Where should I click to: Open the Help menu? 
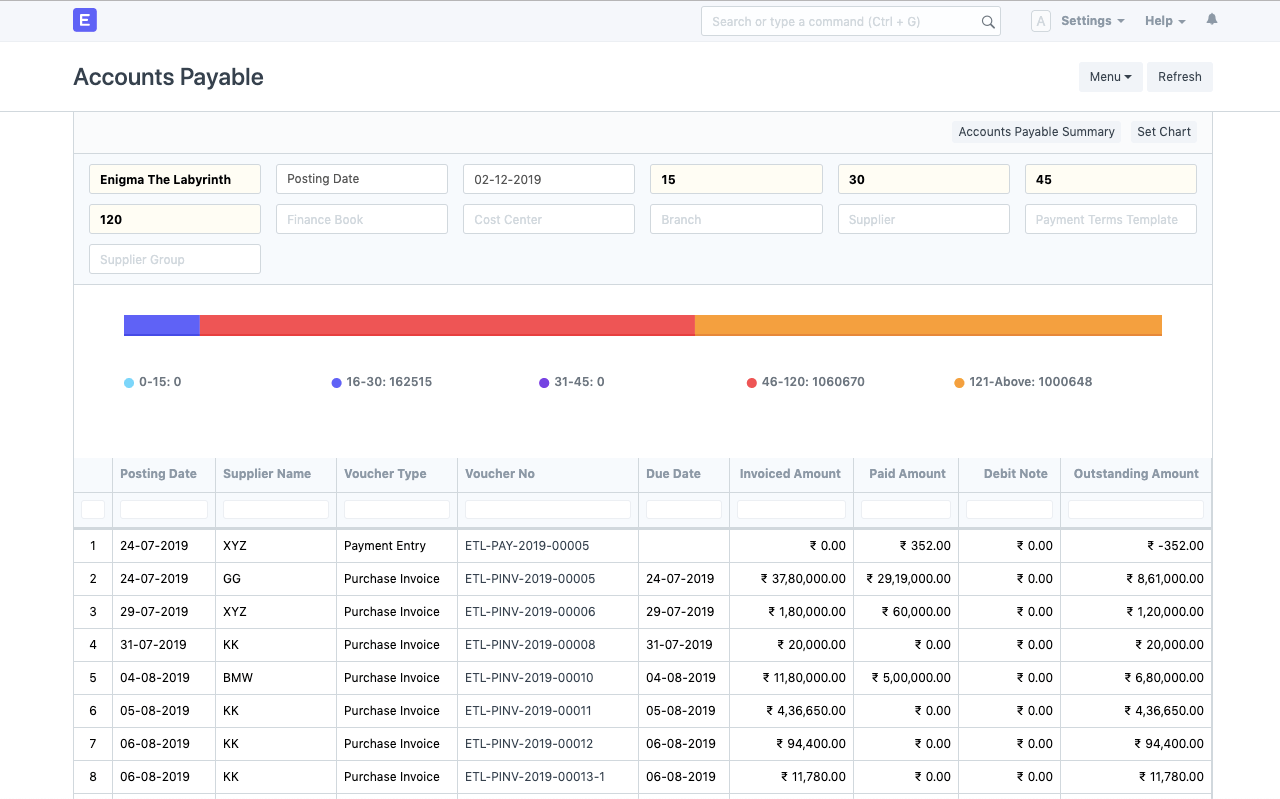pos(1164,20)
